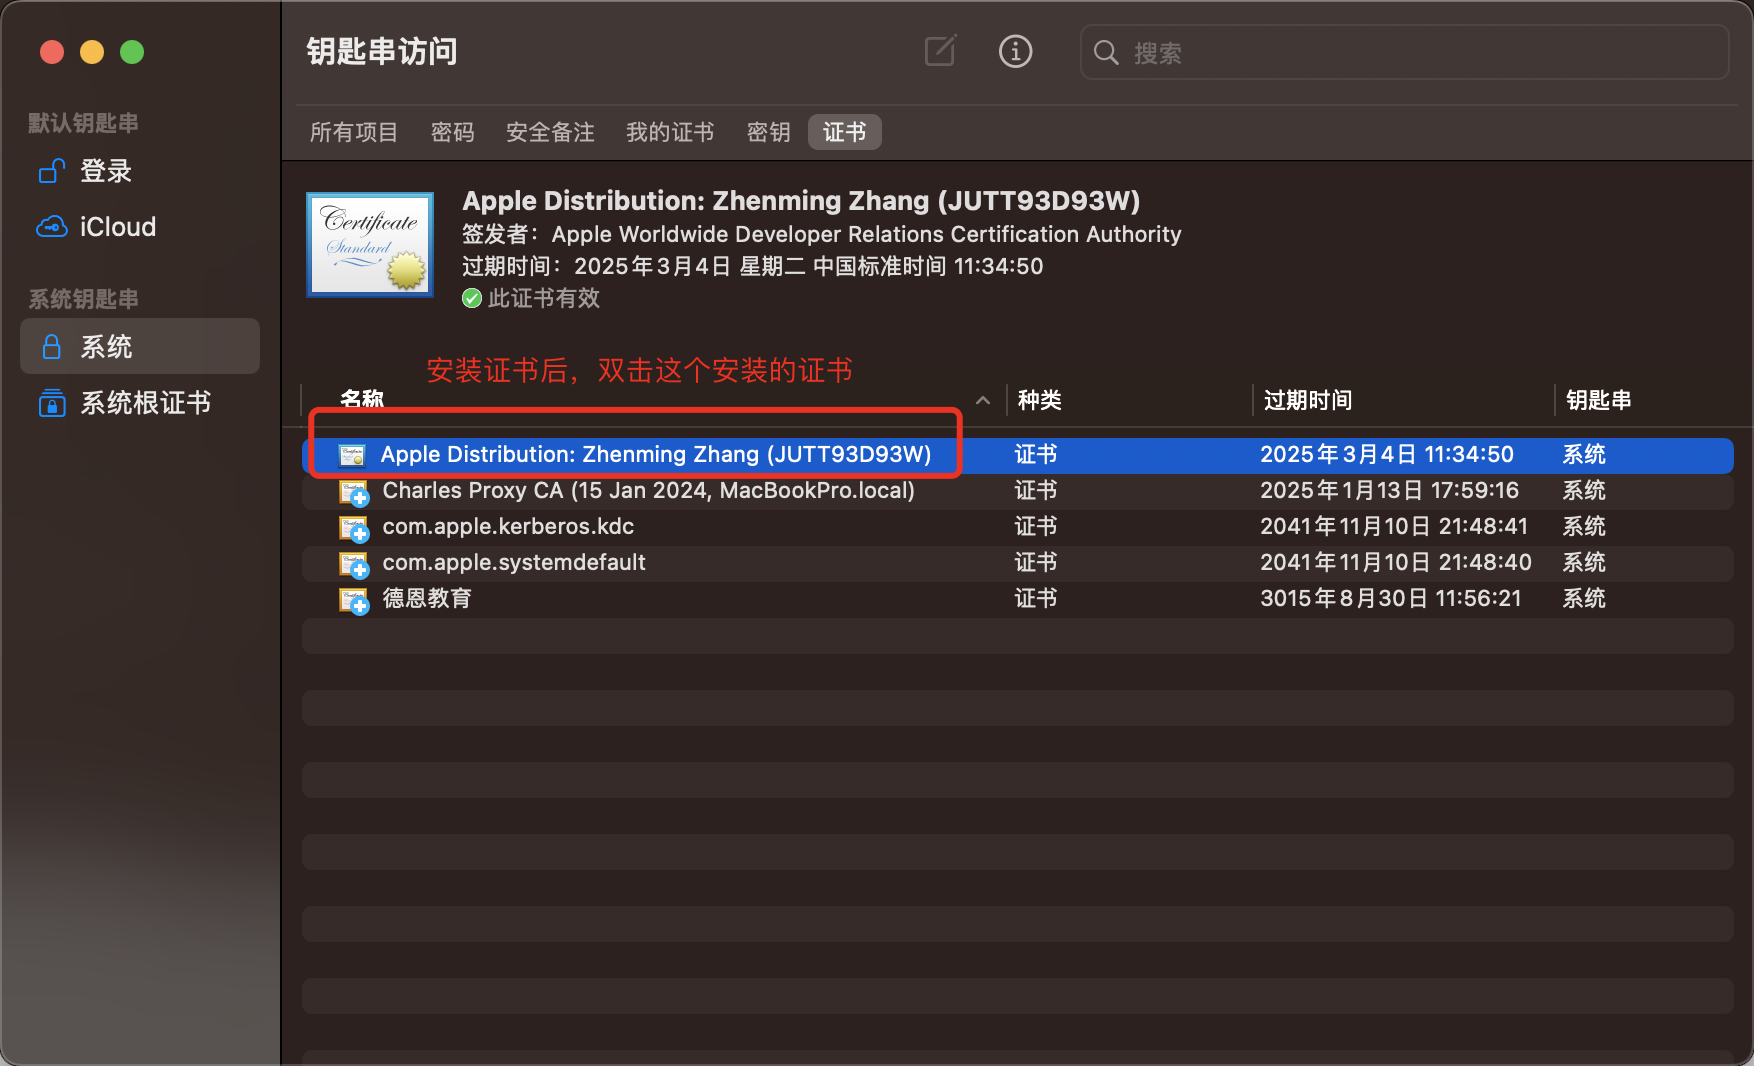Screen dimensions: 1754x1066
Task: Click expiry 2025年1月13日 17:59:16 cell
Action: point(1389,490)
